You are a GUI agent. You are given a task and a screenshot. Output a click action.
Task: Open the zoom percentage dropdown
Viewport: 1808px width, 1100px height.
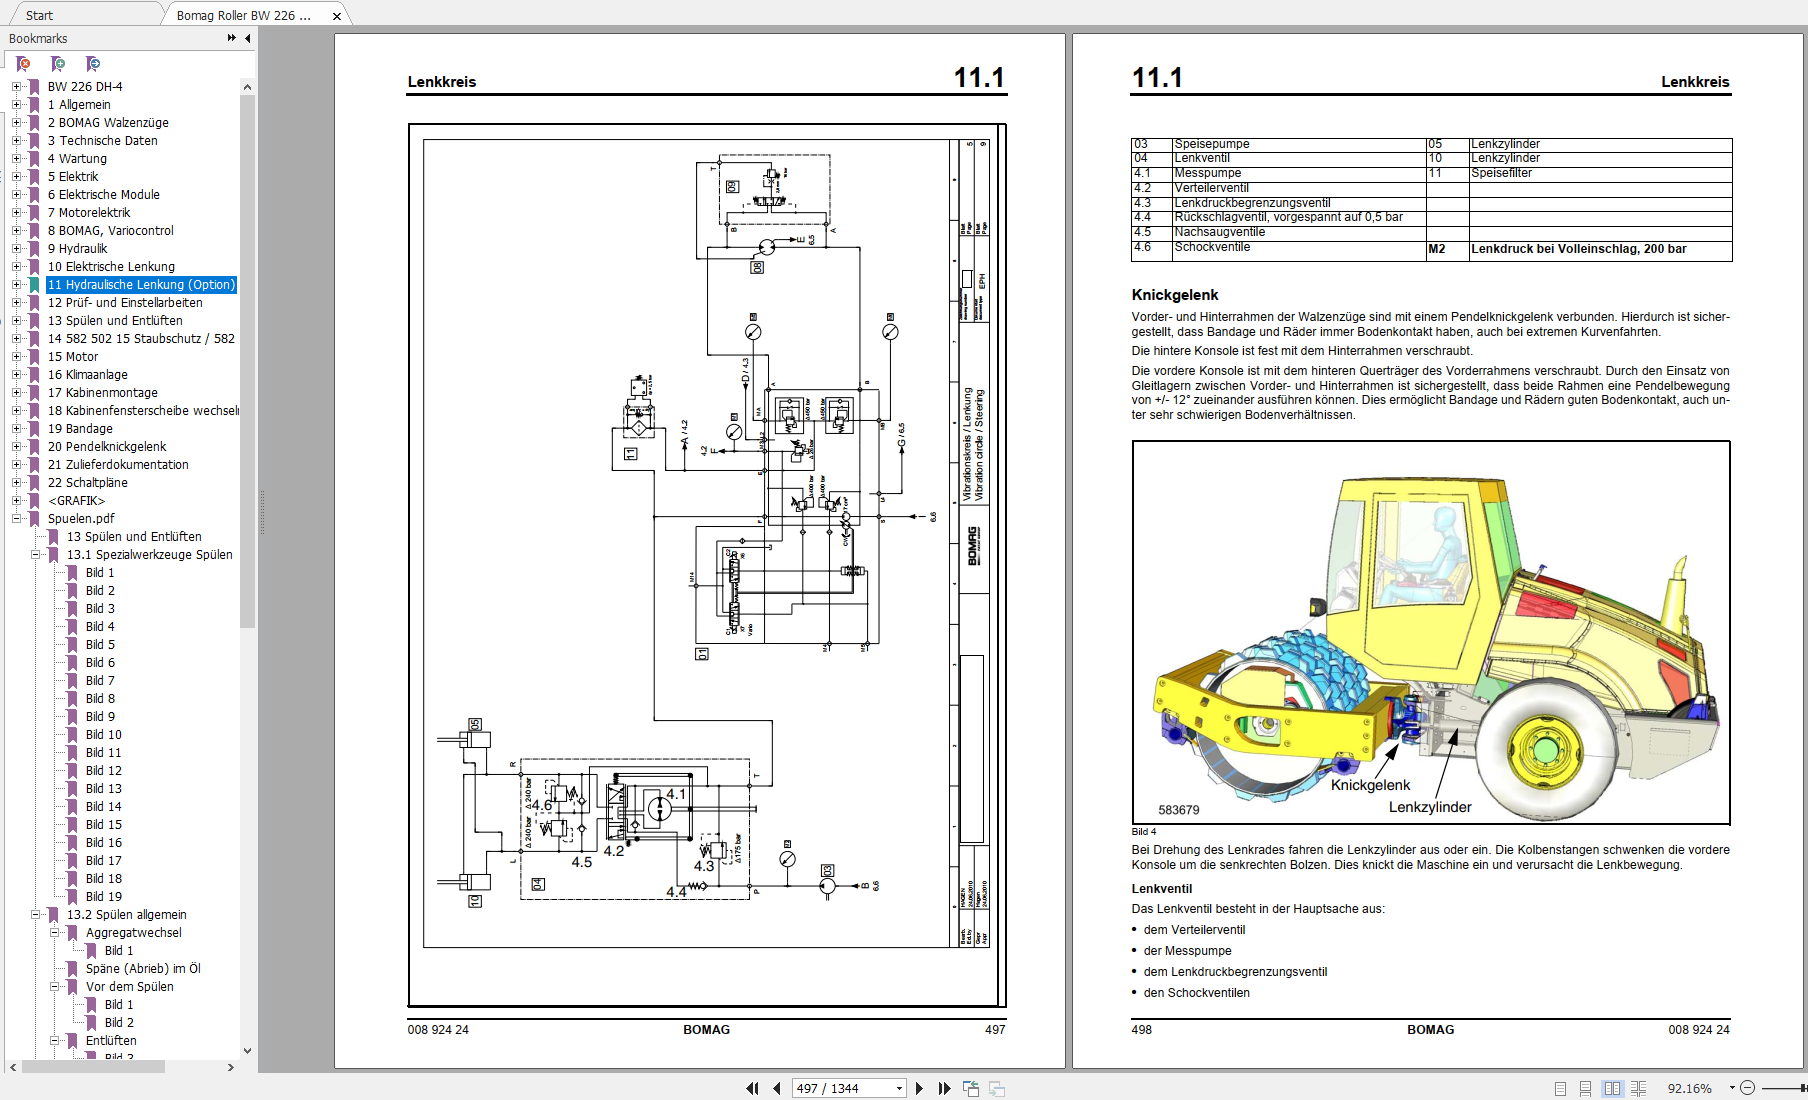click(x=1732, y=1088)
